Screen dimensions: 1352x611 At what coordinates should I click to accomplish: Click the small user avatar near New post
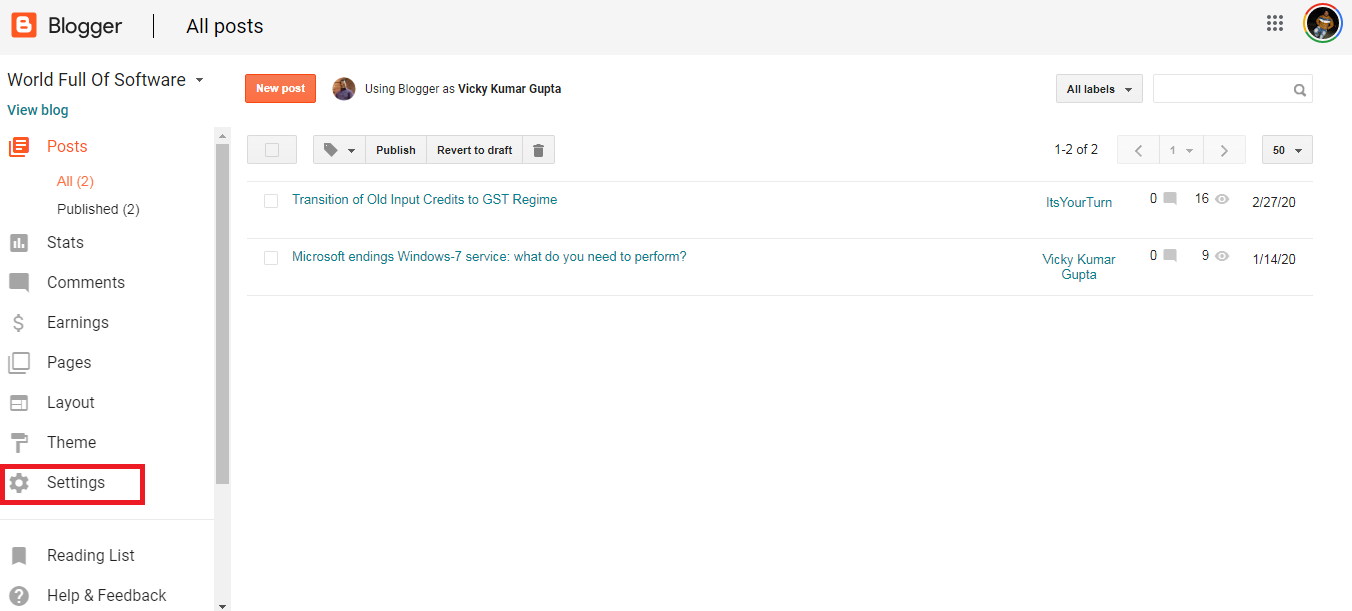pos(344,89)
